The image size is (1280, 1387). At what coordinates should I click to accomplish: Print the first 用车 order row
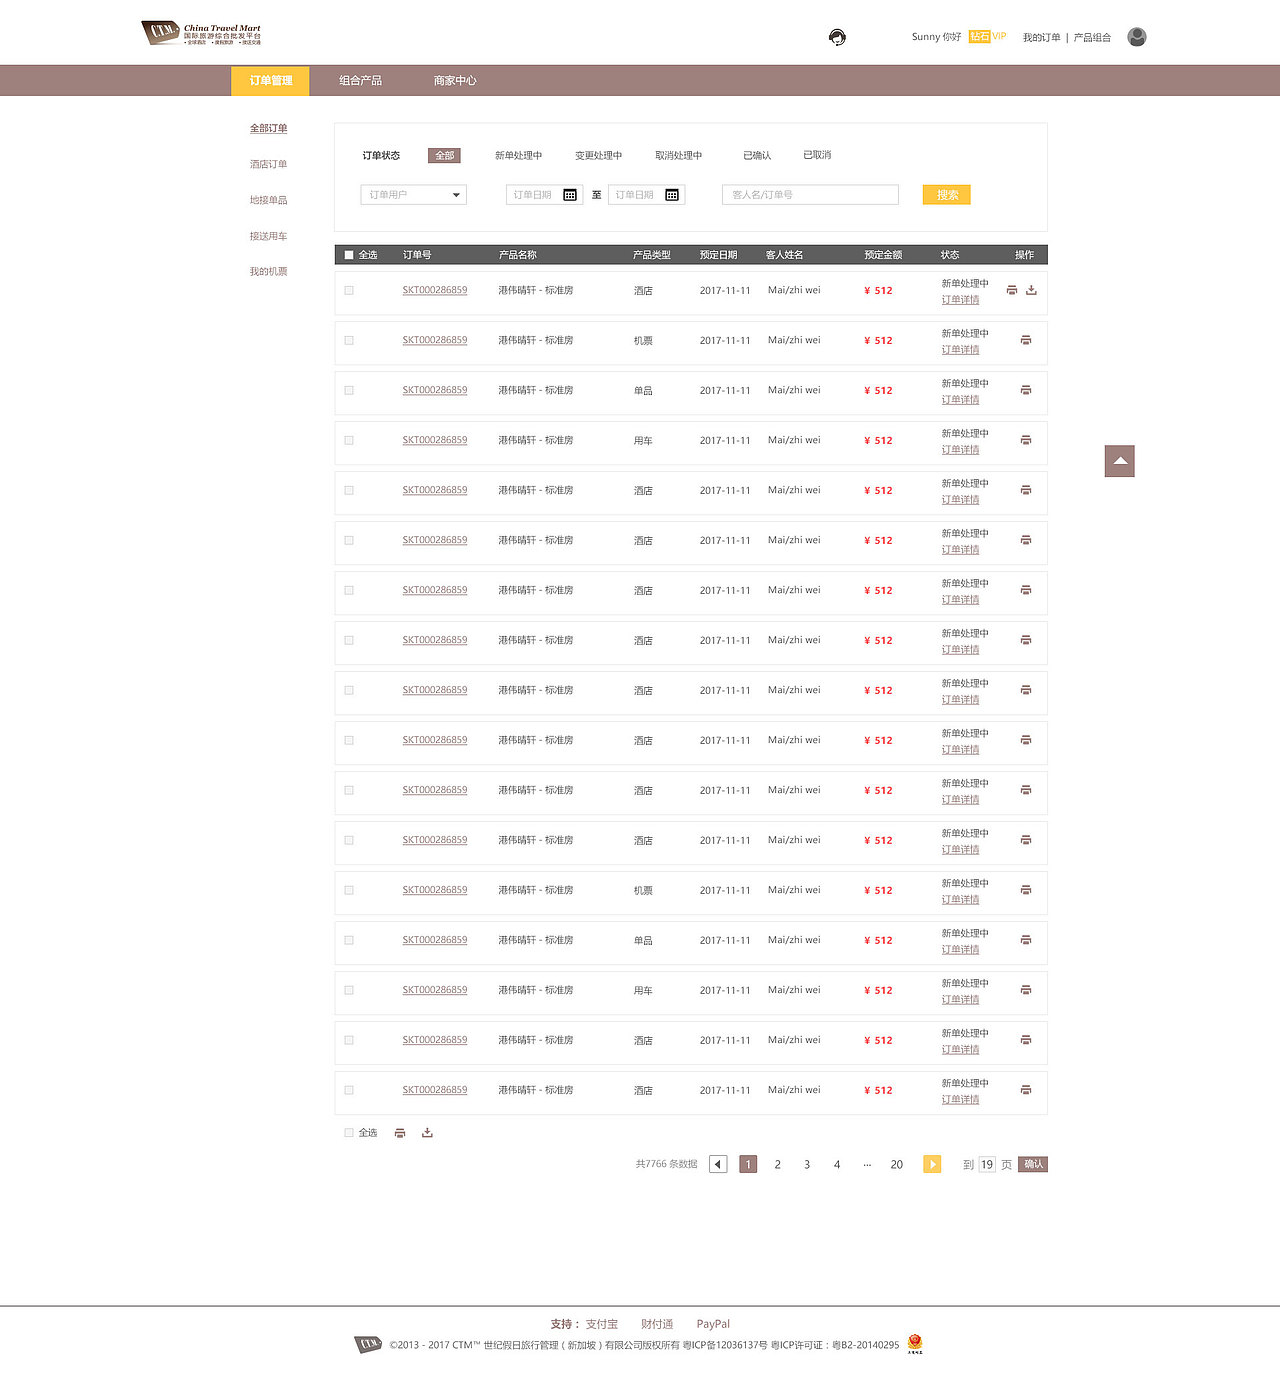(1025, 440)
